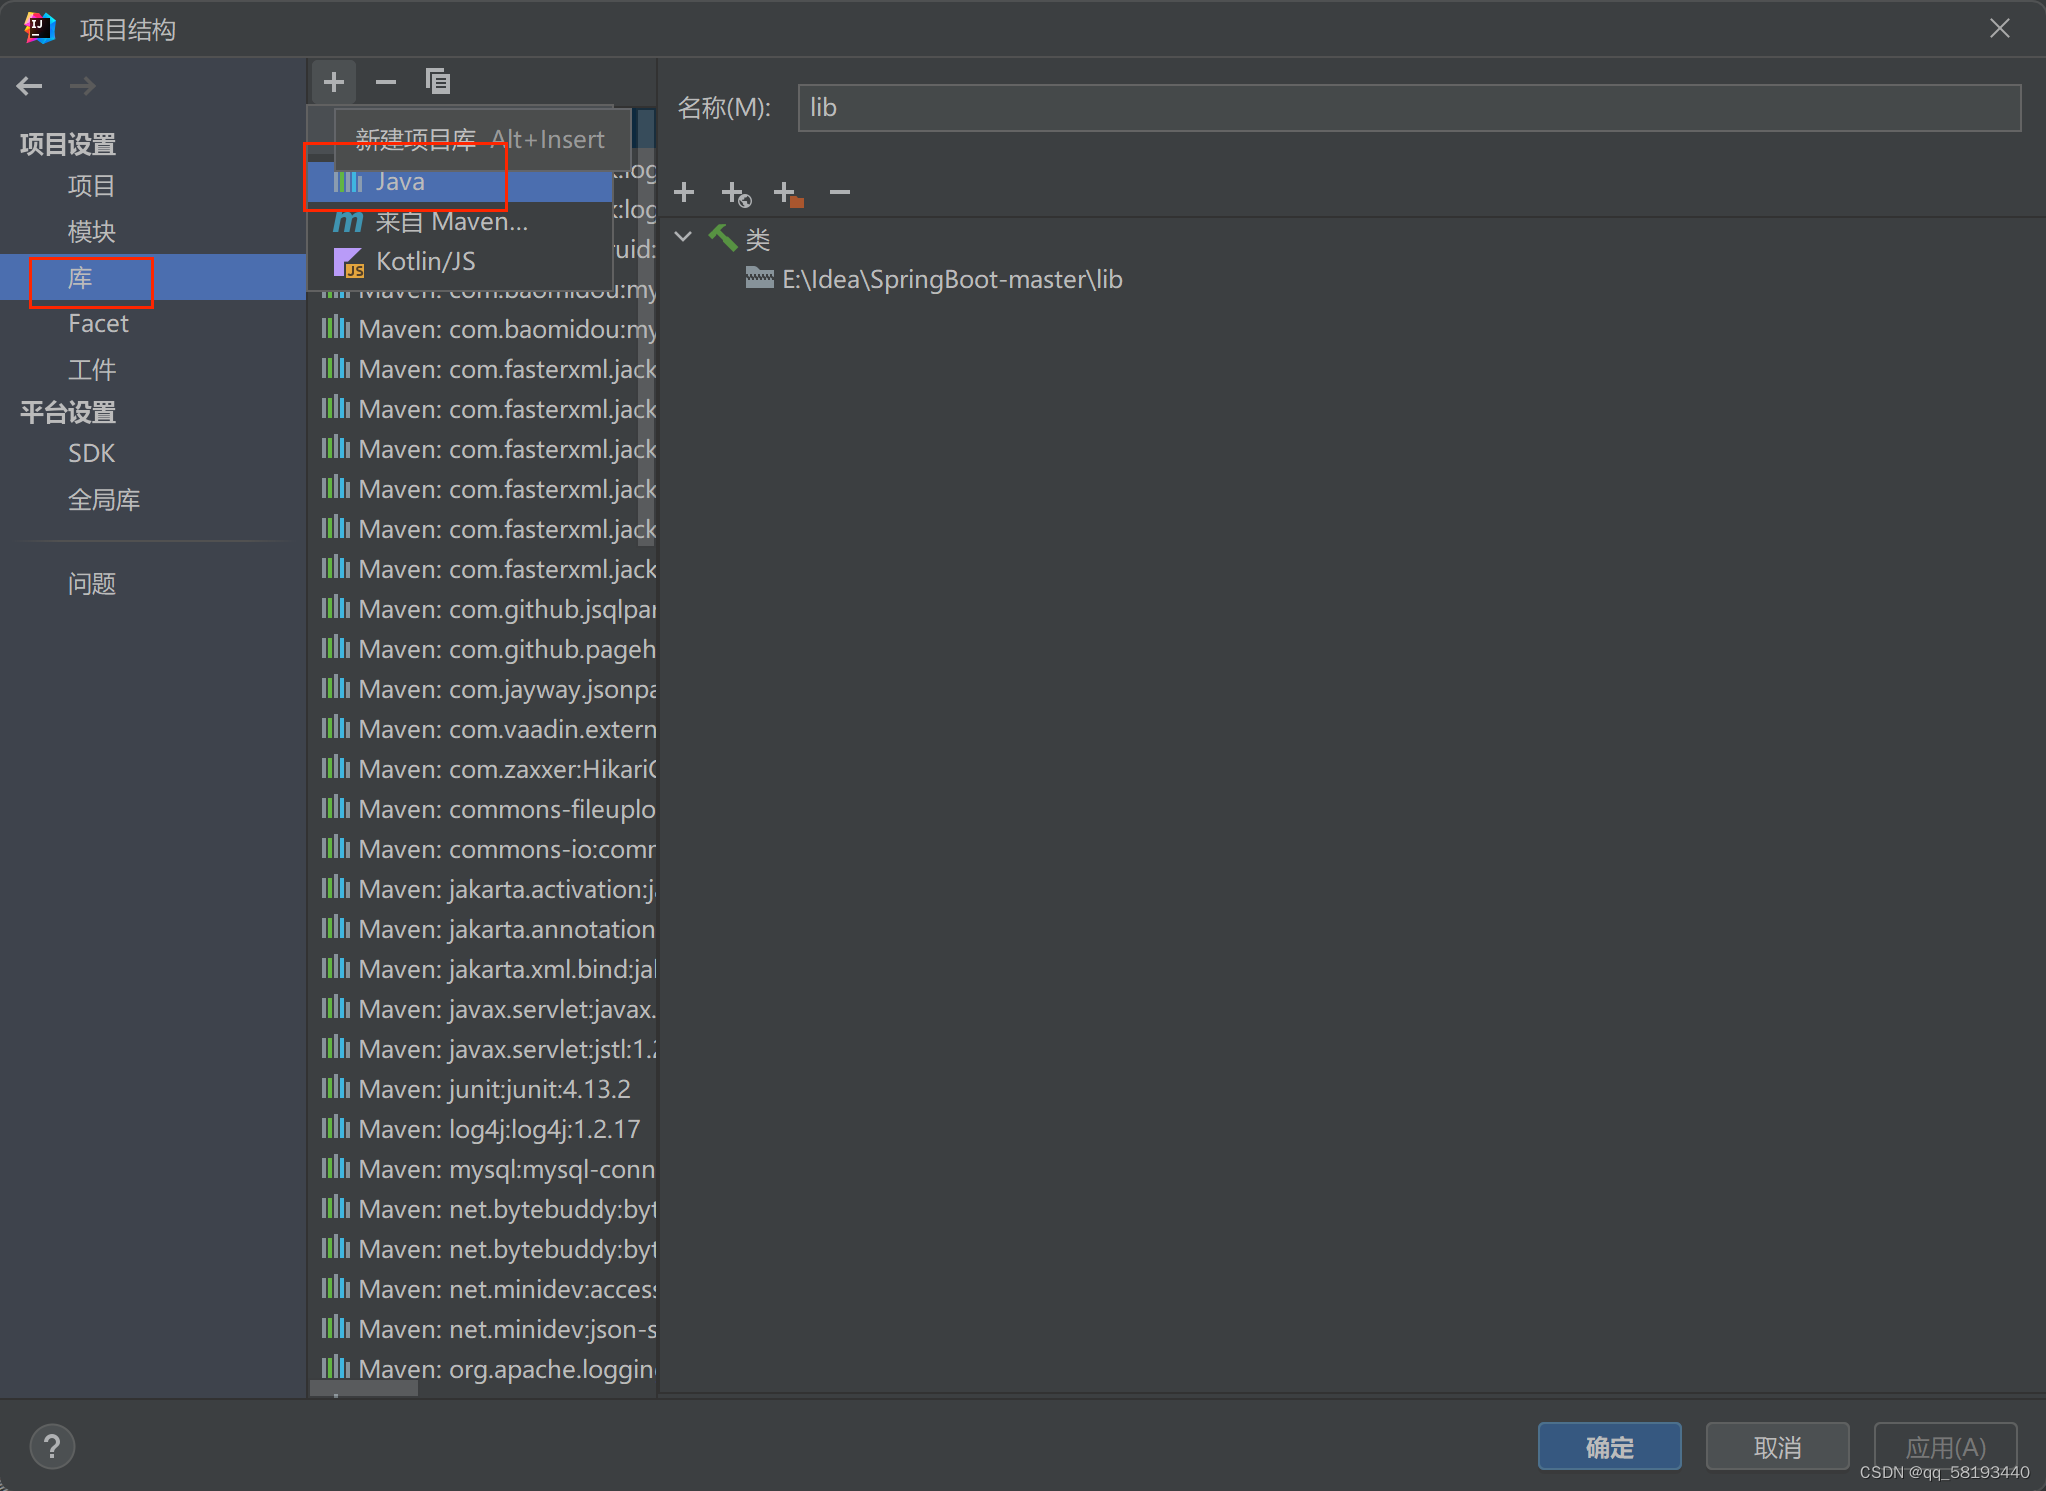Viewport: 2046px width, 1491px height.
Task: Select 模块 in project settings sidebar
Action: point(92,232)
